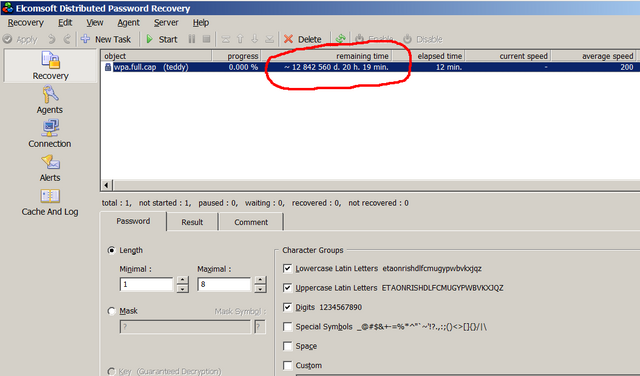Viewport: 640px width, 376px height.
Task: Switch to the Result tab
Action: coord(192,222)
